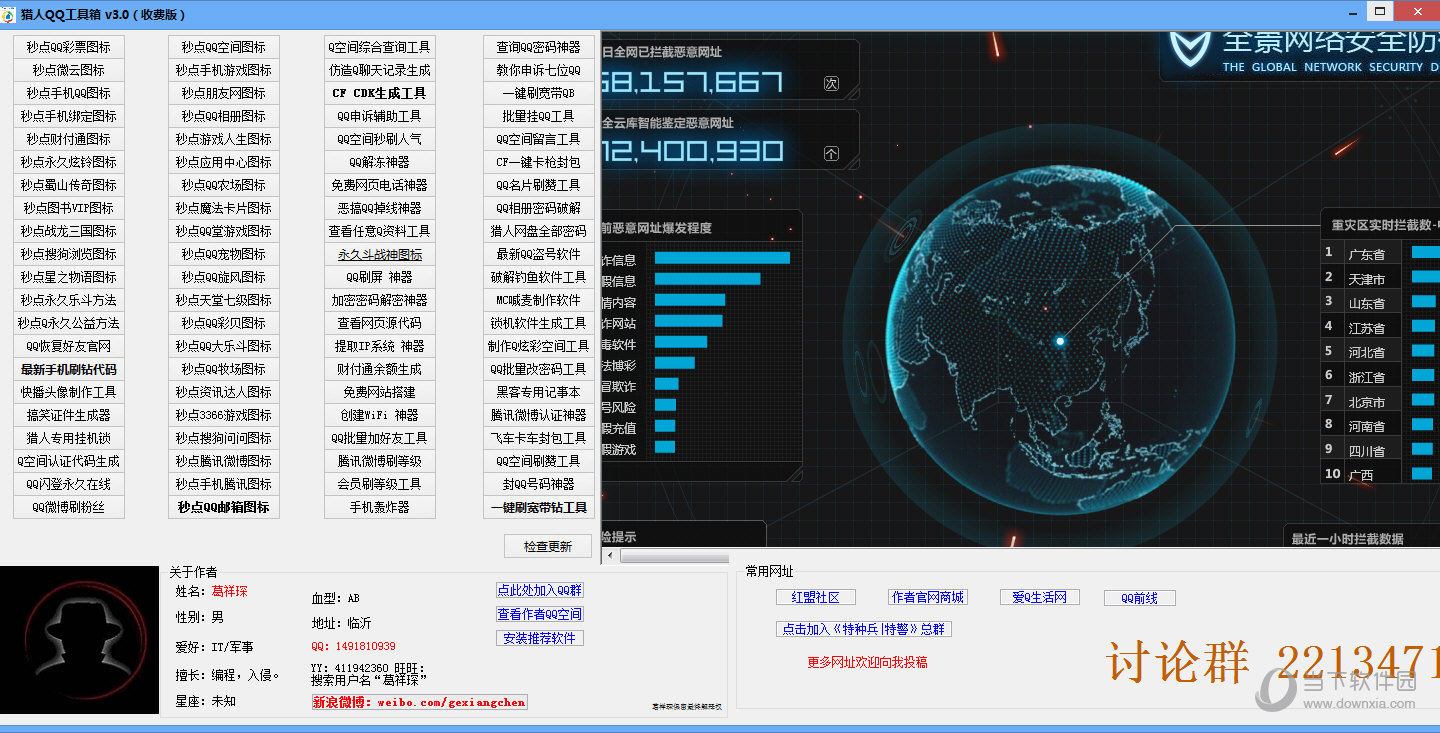Start the 免费网站搭建 tool
This screenshot has height=733, width=1440.
[380, 392]
